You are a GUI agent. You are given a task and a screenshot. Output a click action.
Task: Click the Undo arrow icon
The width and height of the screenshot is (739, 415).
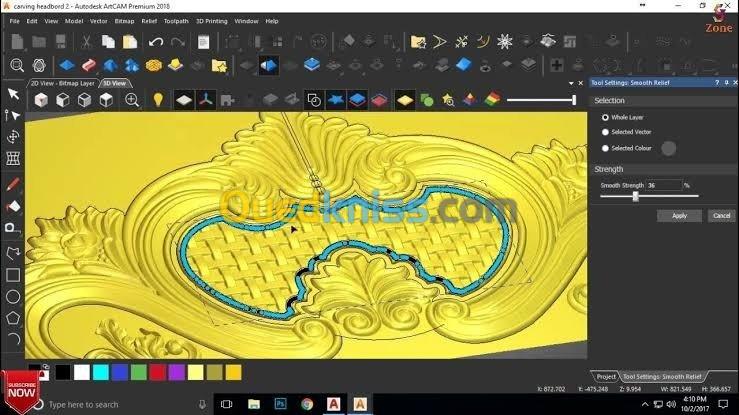tap(156, 42)
